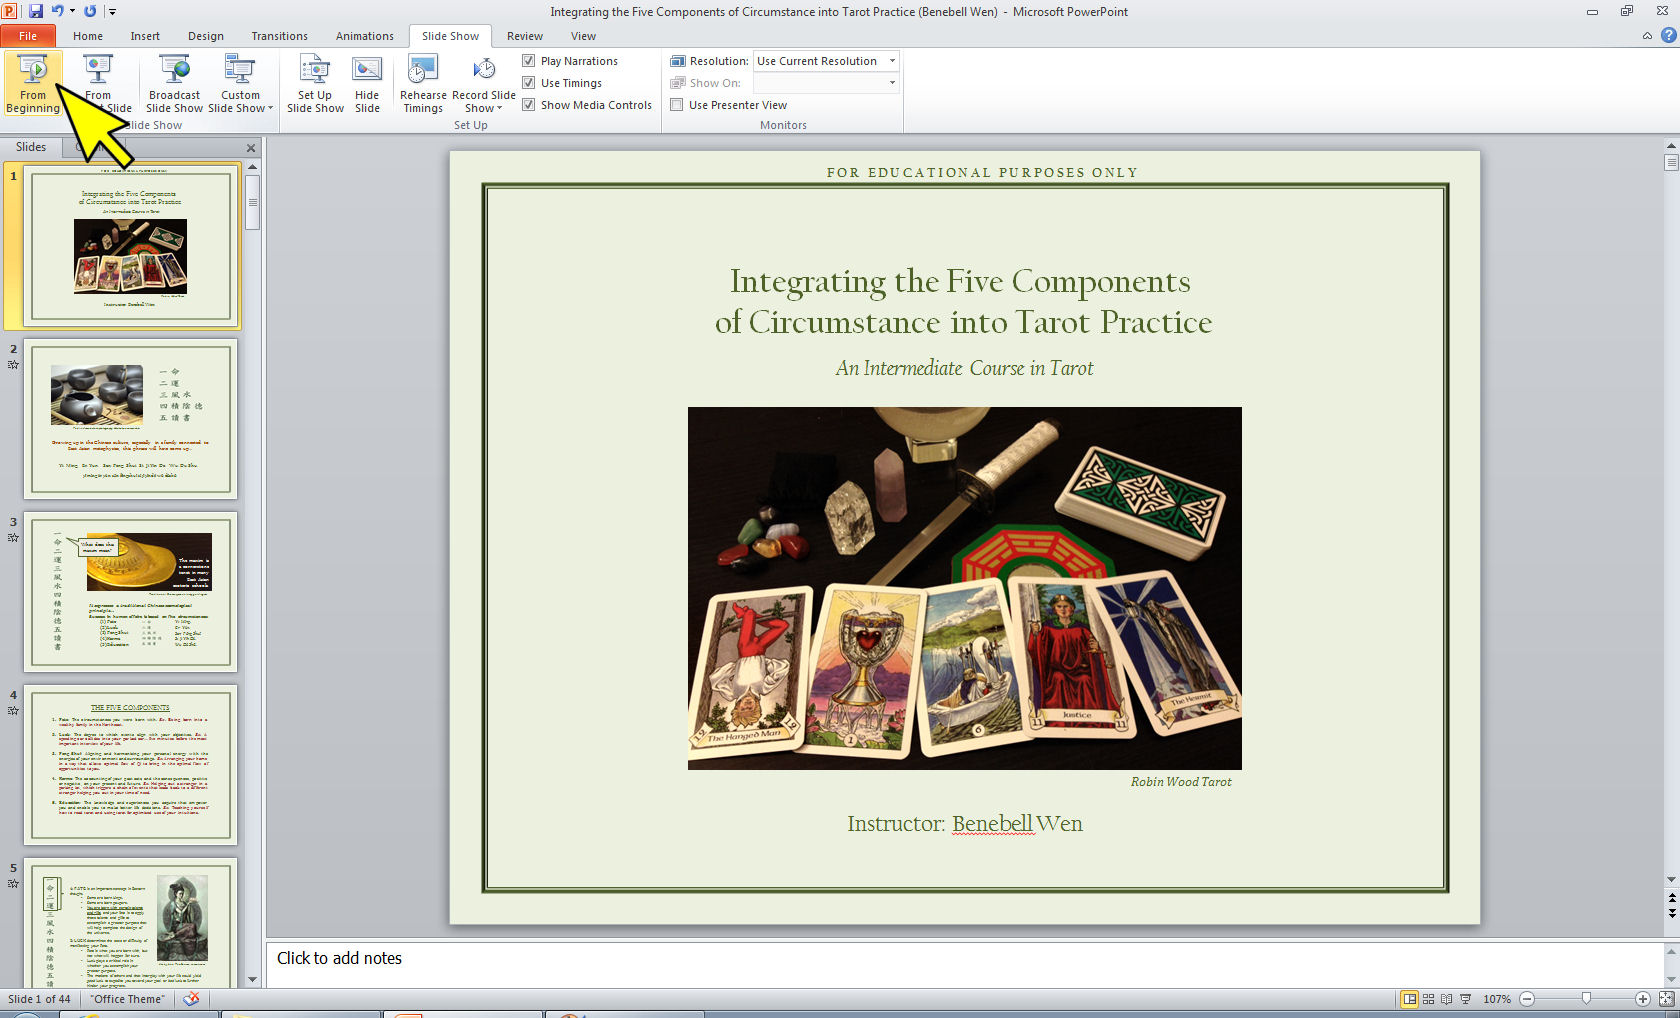Select slide 4 thumbnail in Slides pane
The image size is (1680, 1018).
(130, 764)
